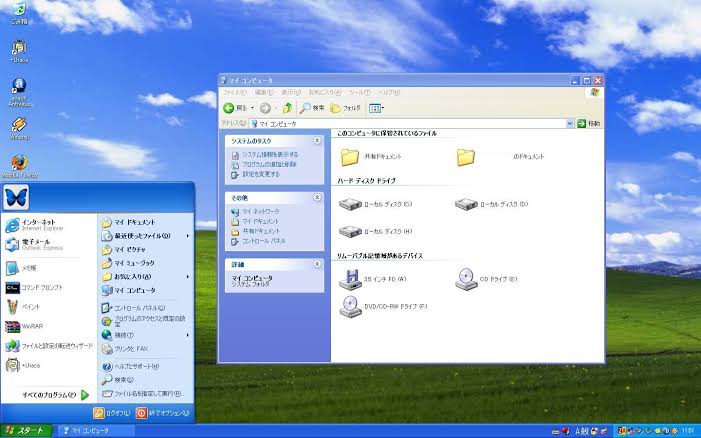This screenshot has width=701, height=438.
Task: Go up one folder level toolbar icon
Action: coord(287,108)
